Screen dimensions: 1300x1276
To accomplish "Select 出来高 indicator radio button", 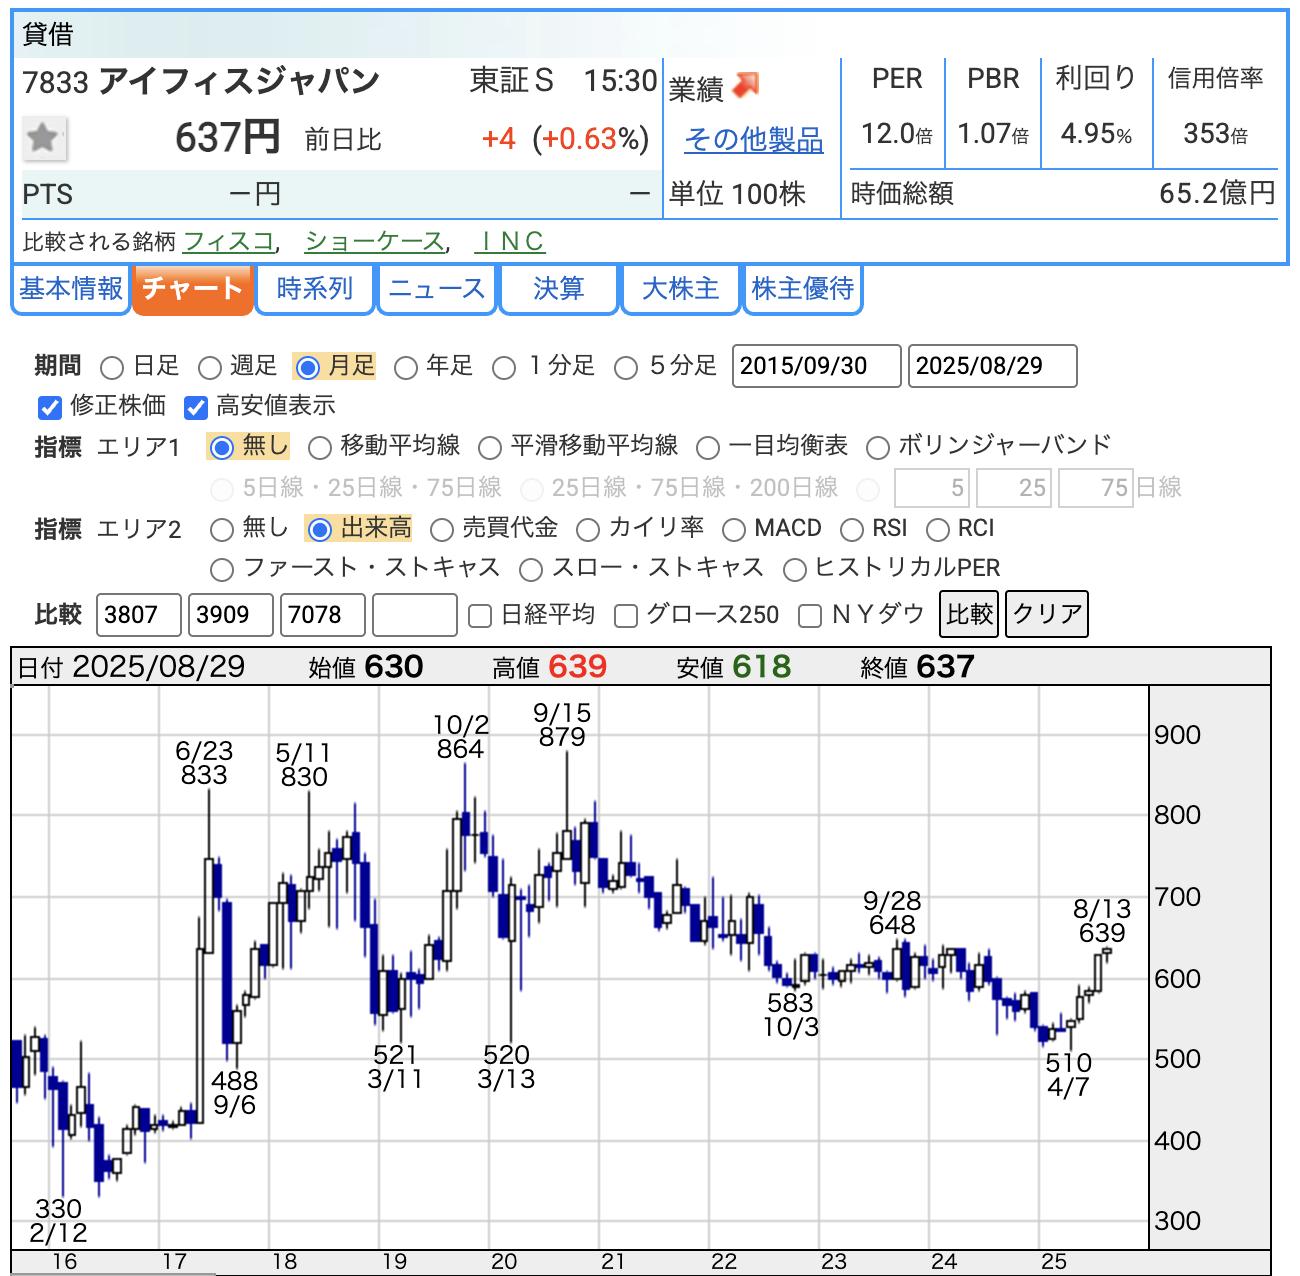I will click(320, 529).
